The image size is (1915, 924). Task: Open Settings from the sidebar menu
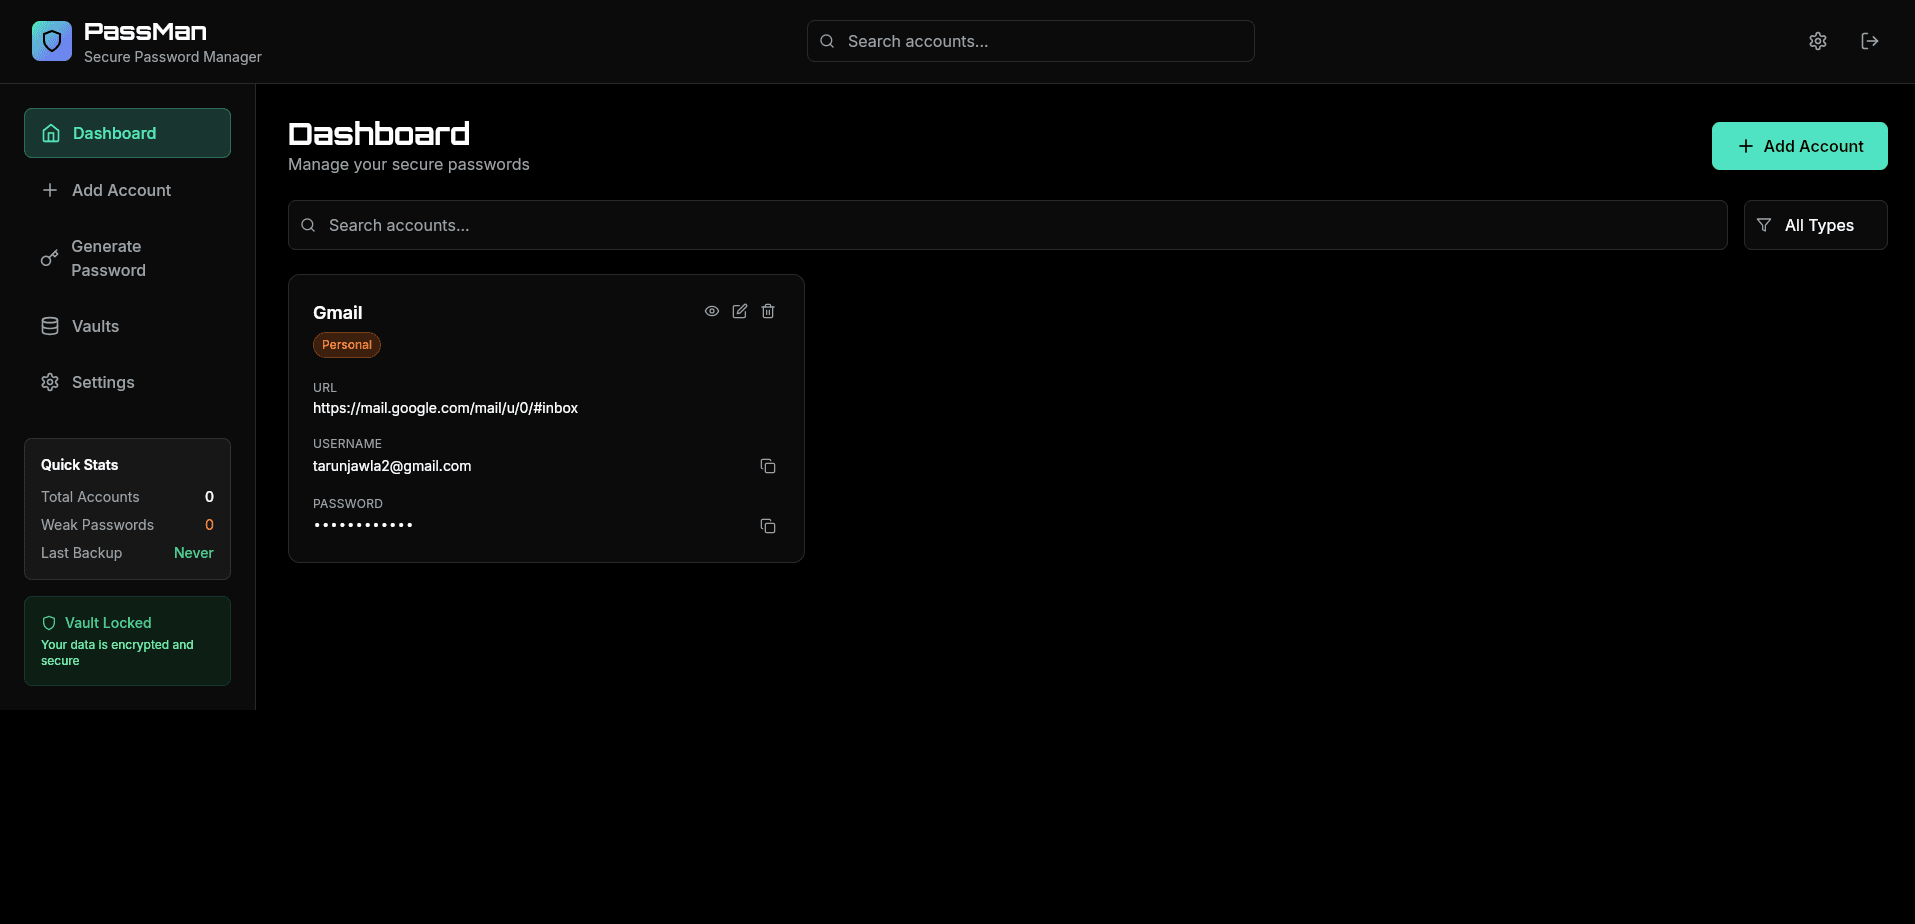(103, 382)
